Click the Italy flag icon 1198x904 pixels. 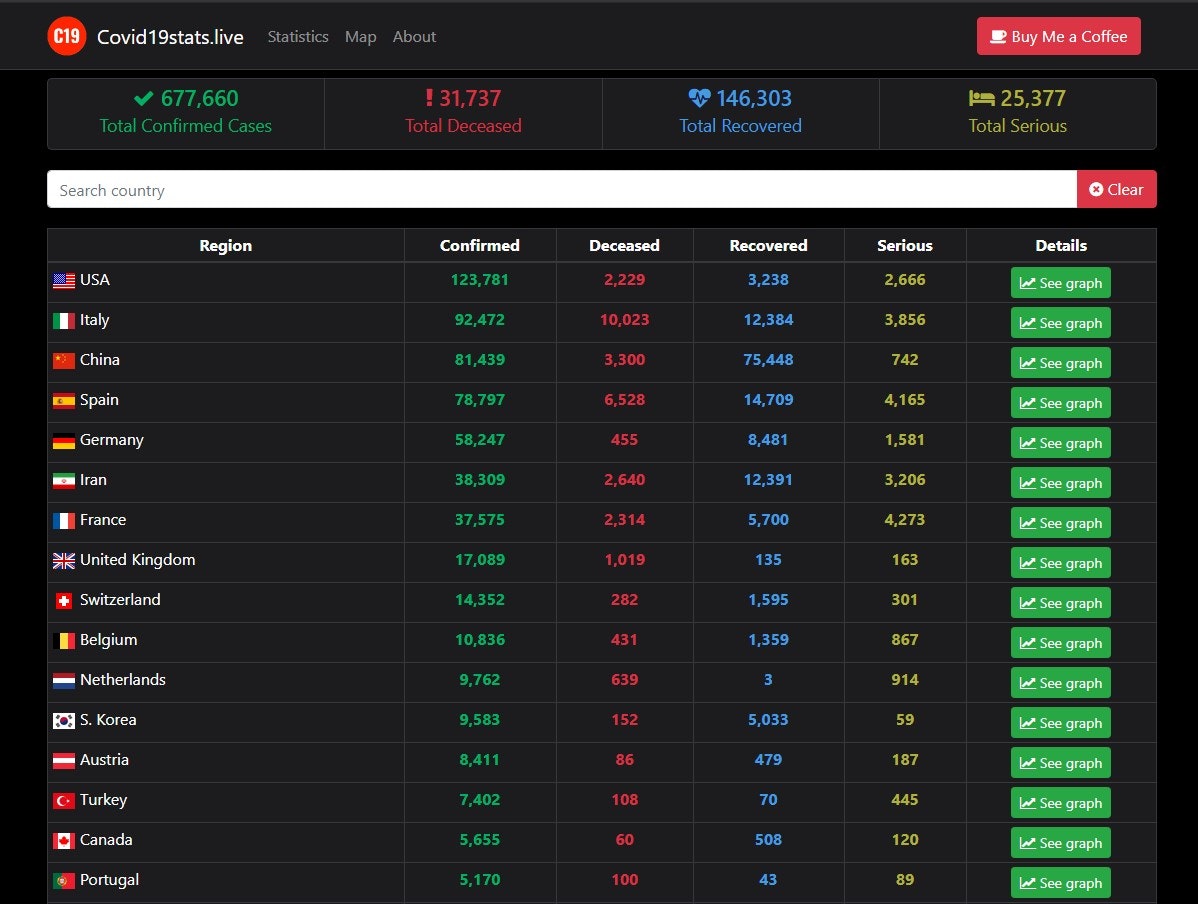point(64,321)
